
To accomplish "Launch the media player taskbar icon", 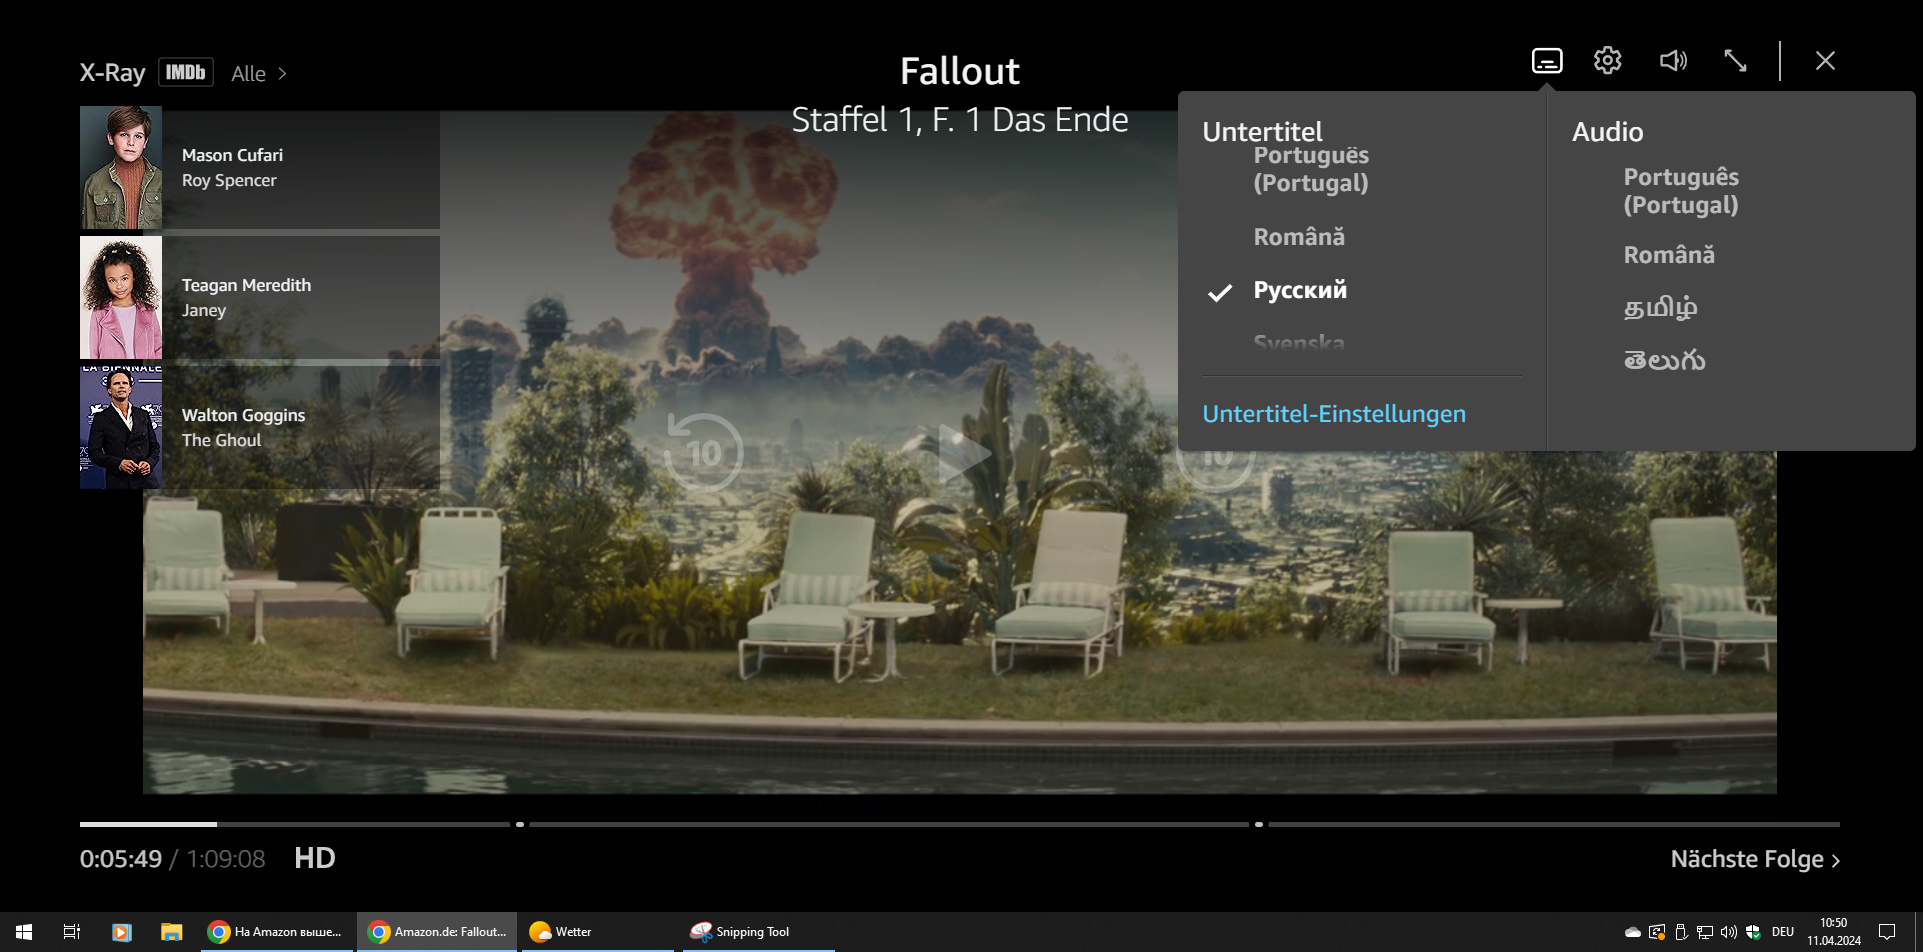I will [x=122, y=932].
